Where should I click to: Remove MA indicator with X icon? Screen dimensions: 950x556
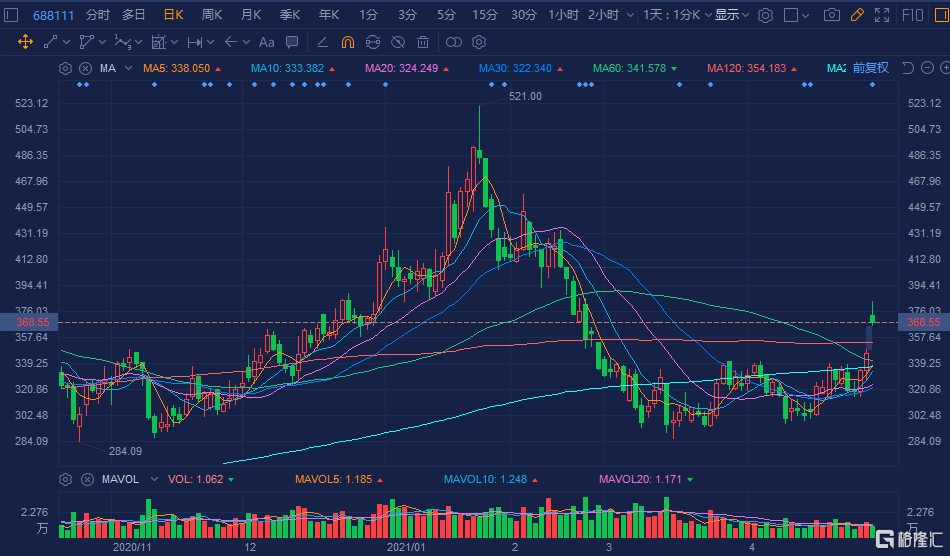pyautogui.click(x=86, y=68)
